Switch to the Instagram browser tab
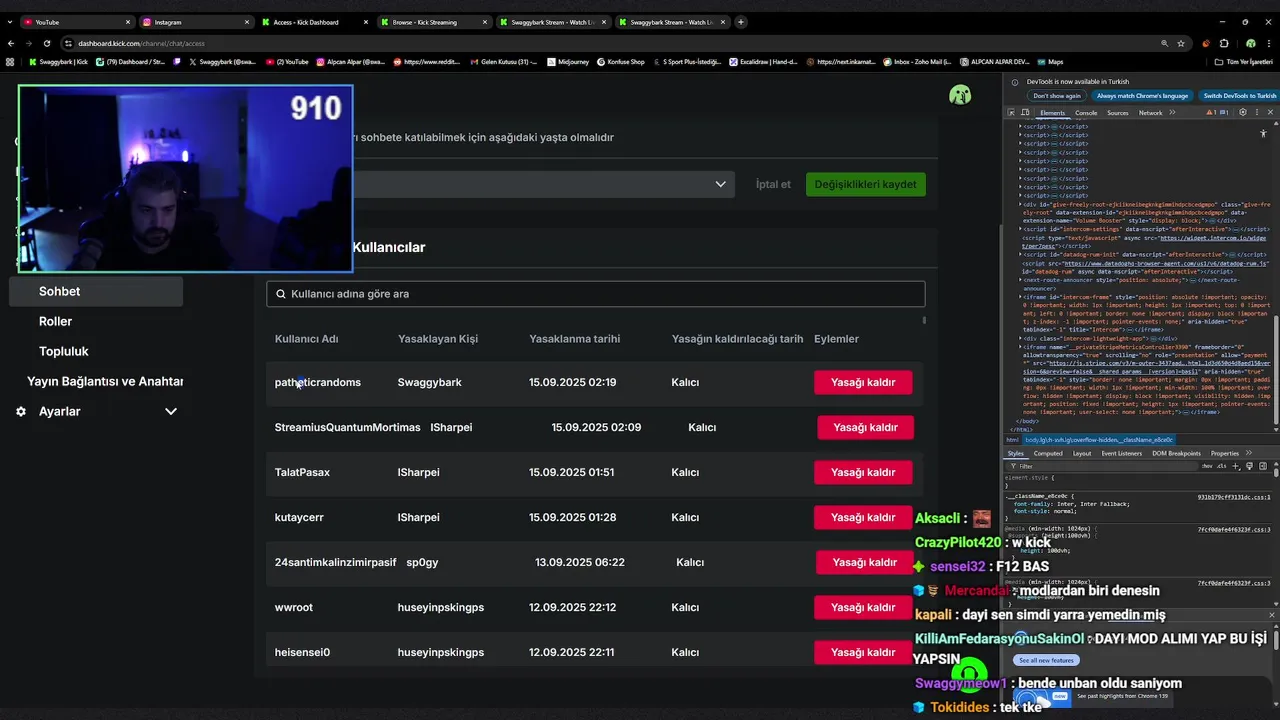Viewport: 1280px width, 720px height. (196, 21)
